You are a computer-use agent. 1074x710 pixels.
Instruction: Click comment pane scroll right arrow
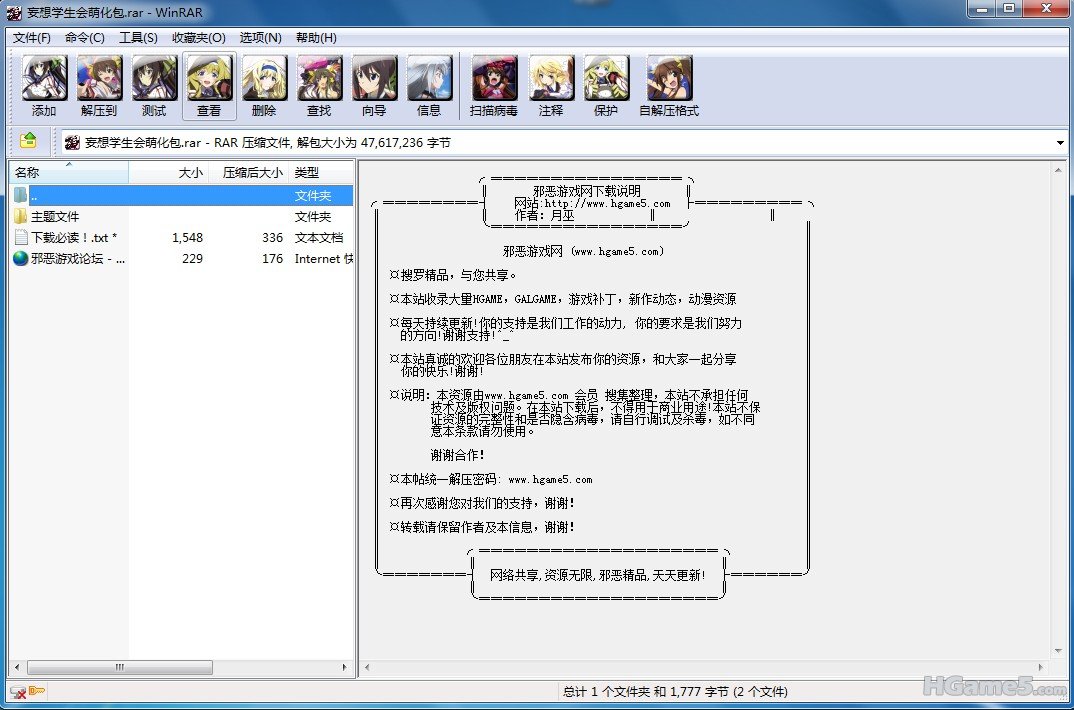[1040, 667]
